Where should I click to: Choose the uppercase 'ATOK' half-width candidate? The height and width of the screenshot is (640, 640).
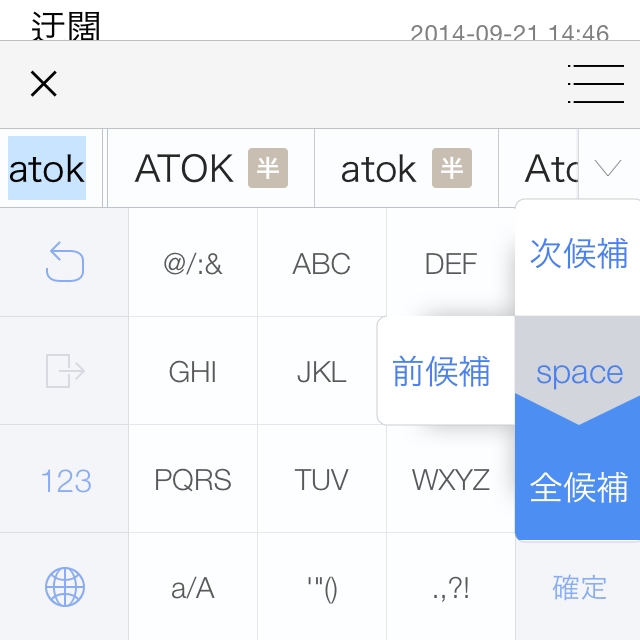tap(211, 168)
